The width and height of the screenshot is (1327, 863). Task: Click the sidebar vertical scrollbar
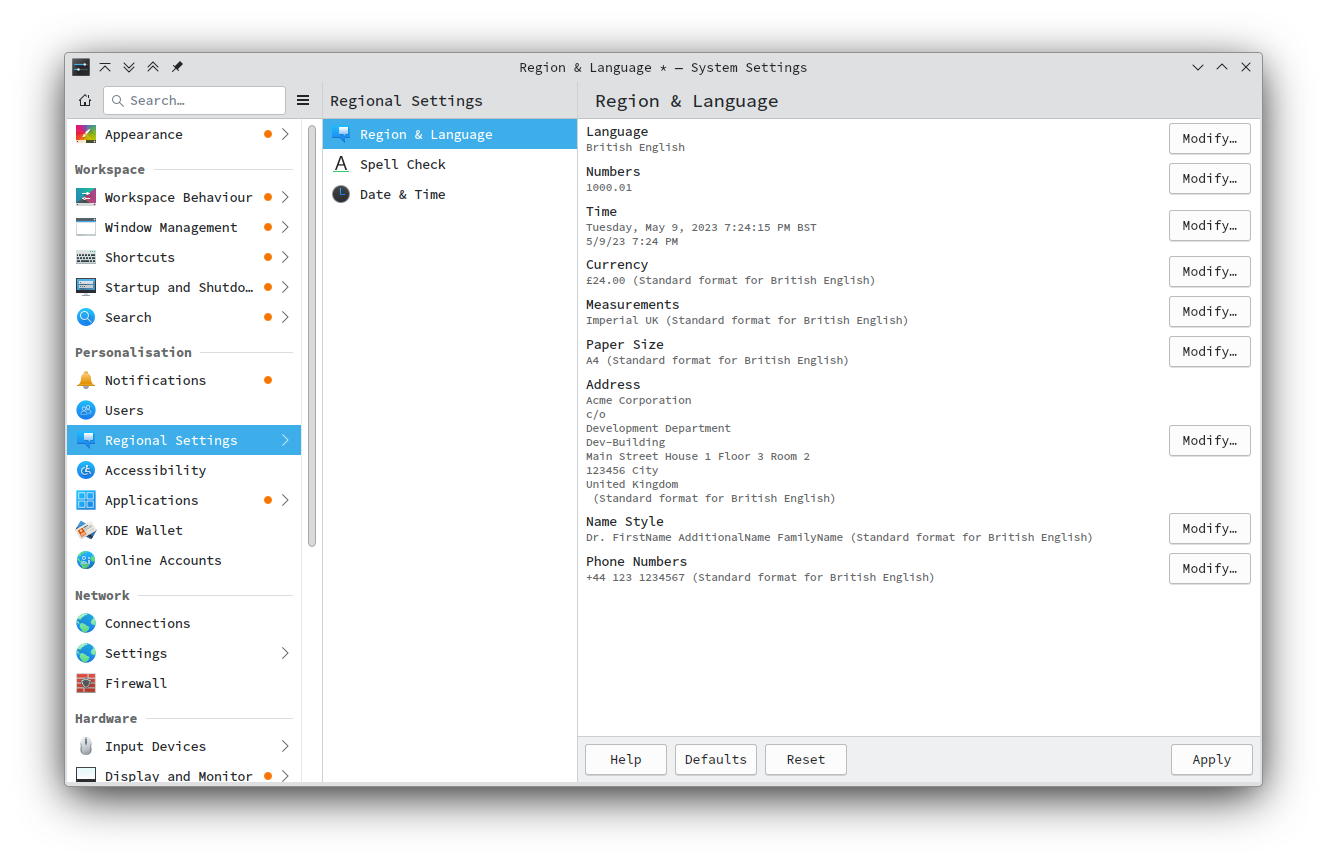[312, 335]
